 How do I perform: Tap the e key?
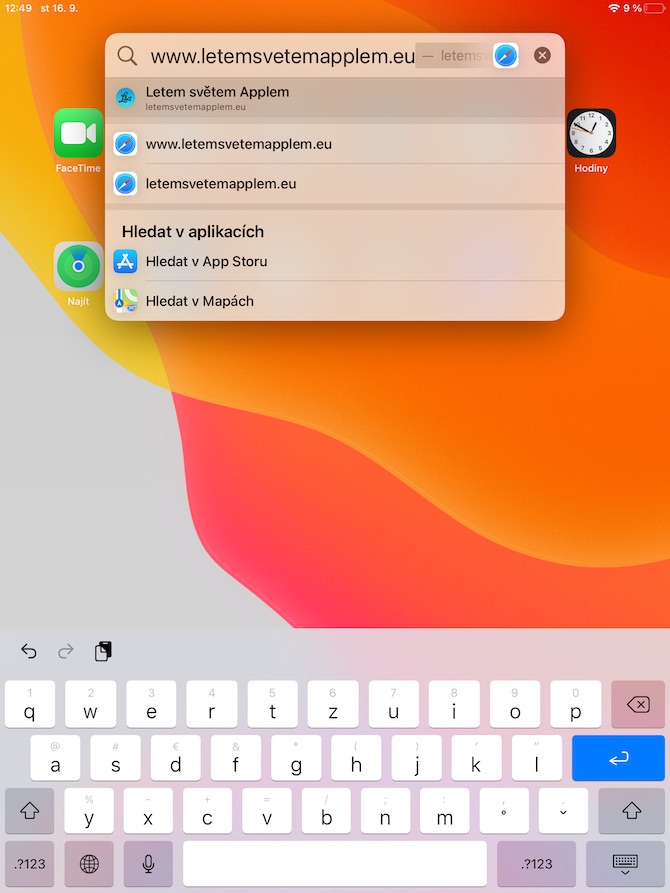click(151, 704)
